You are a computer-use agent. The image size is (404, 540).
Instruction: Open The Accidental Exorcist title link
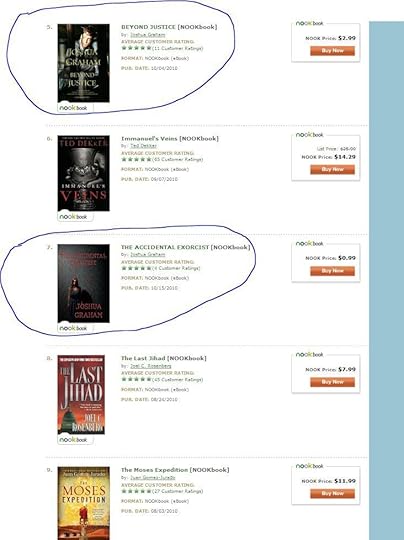click(185, 247)
